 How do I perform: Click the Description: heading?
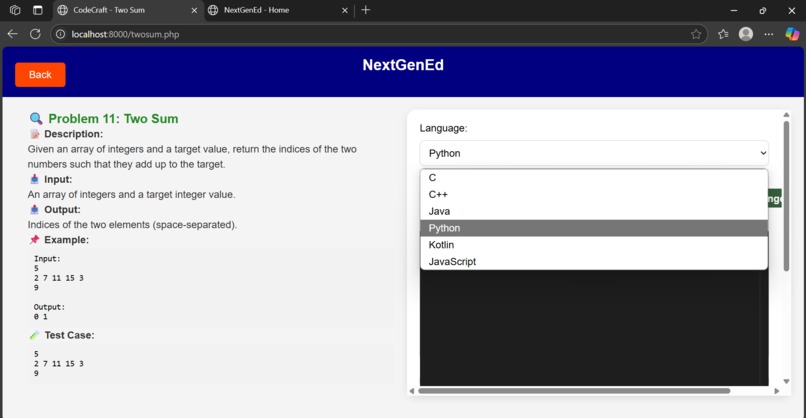(x=74, y=134)
